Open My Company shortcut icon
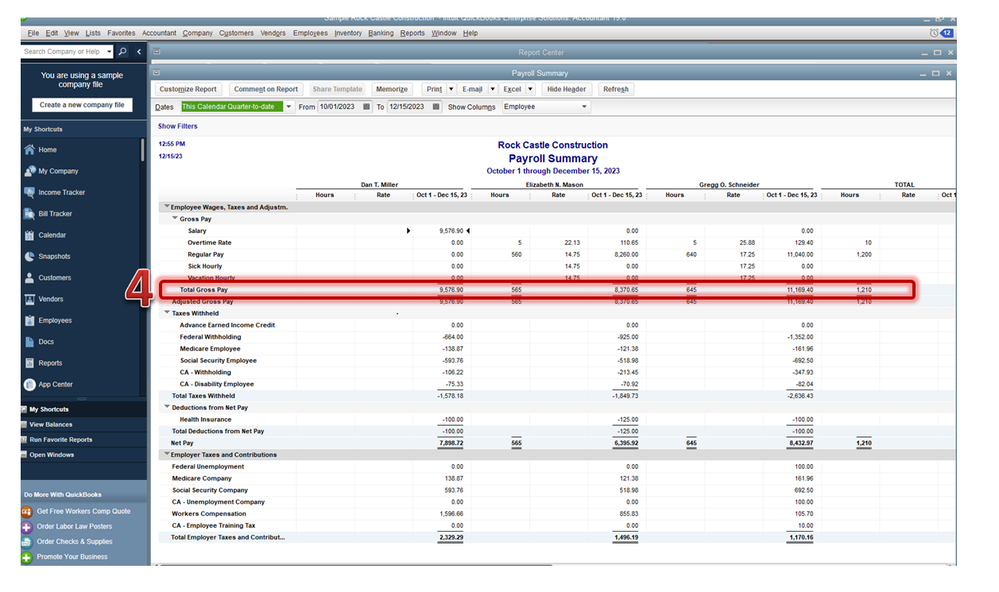999x592 pixels. (x=29, y=171)
